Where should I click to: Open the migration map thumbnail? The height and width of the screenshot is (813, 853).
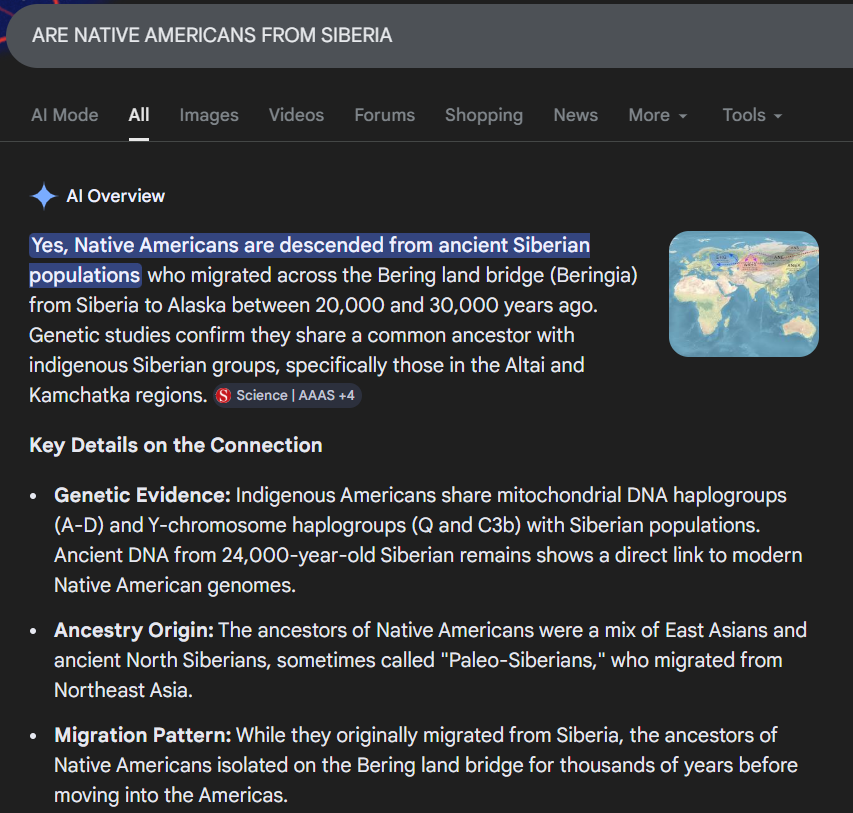click(744, 294)
